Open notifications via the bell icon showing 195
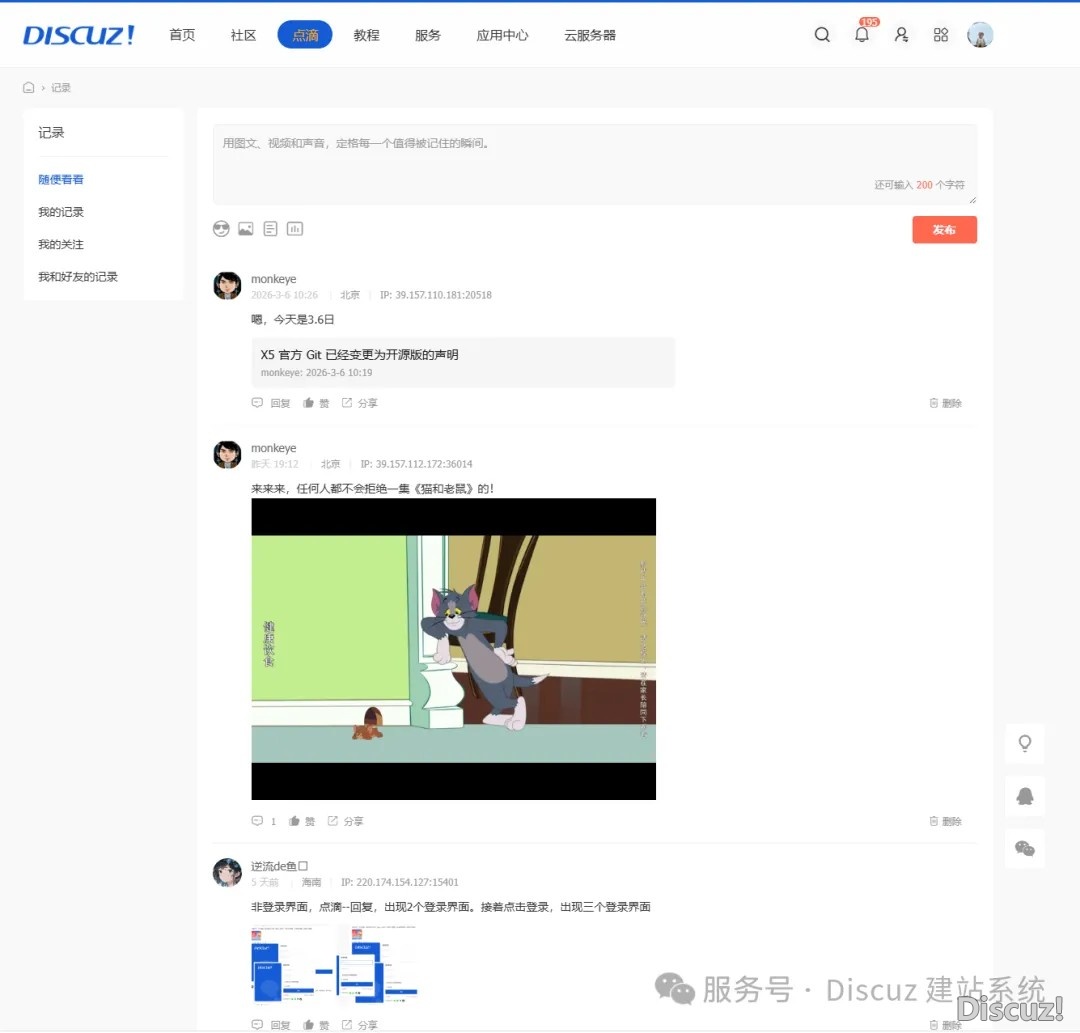Screen dimensions: 1080x1033 tap(861, 35)
